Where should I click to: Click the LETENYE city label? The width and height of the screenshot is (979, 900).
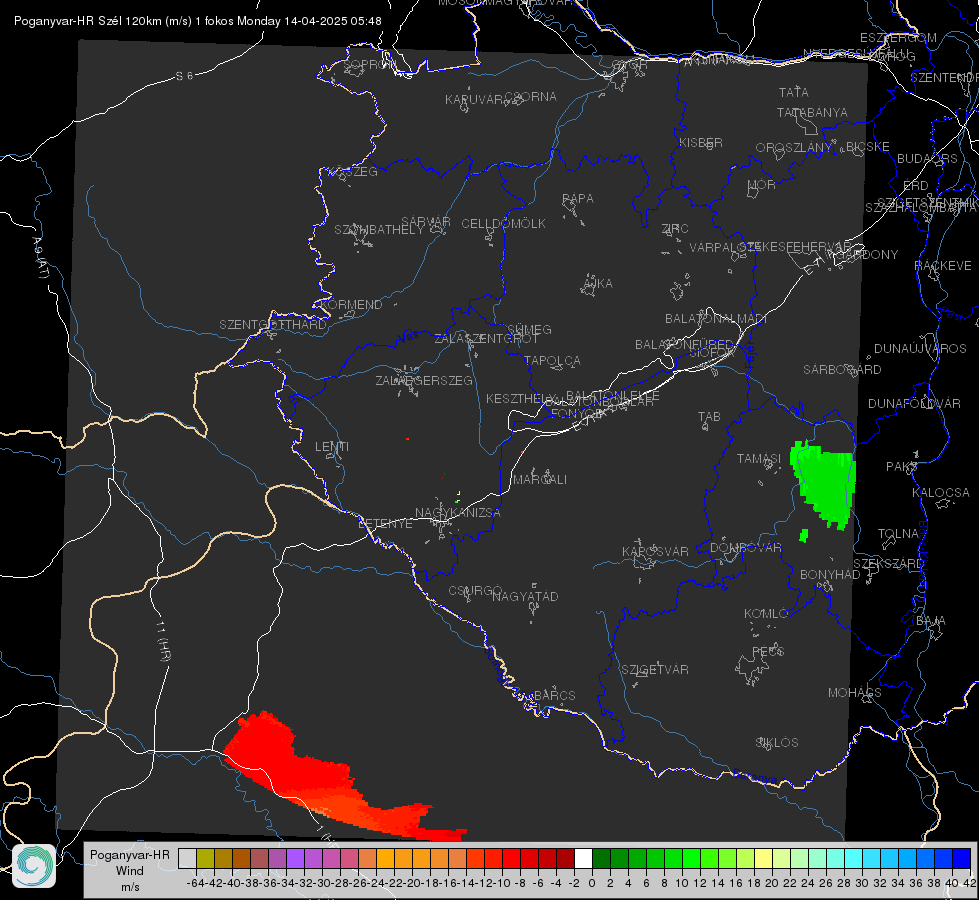(385, 523)
